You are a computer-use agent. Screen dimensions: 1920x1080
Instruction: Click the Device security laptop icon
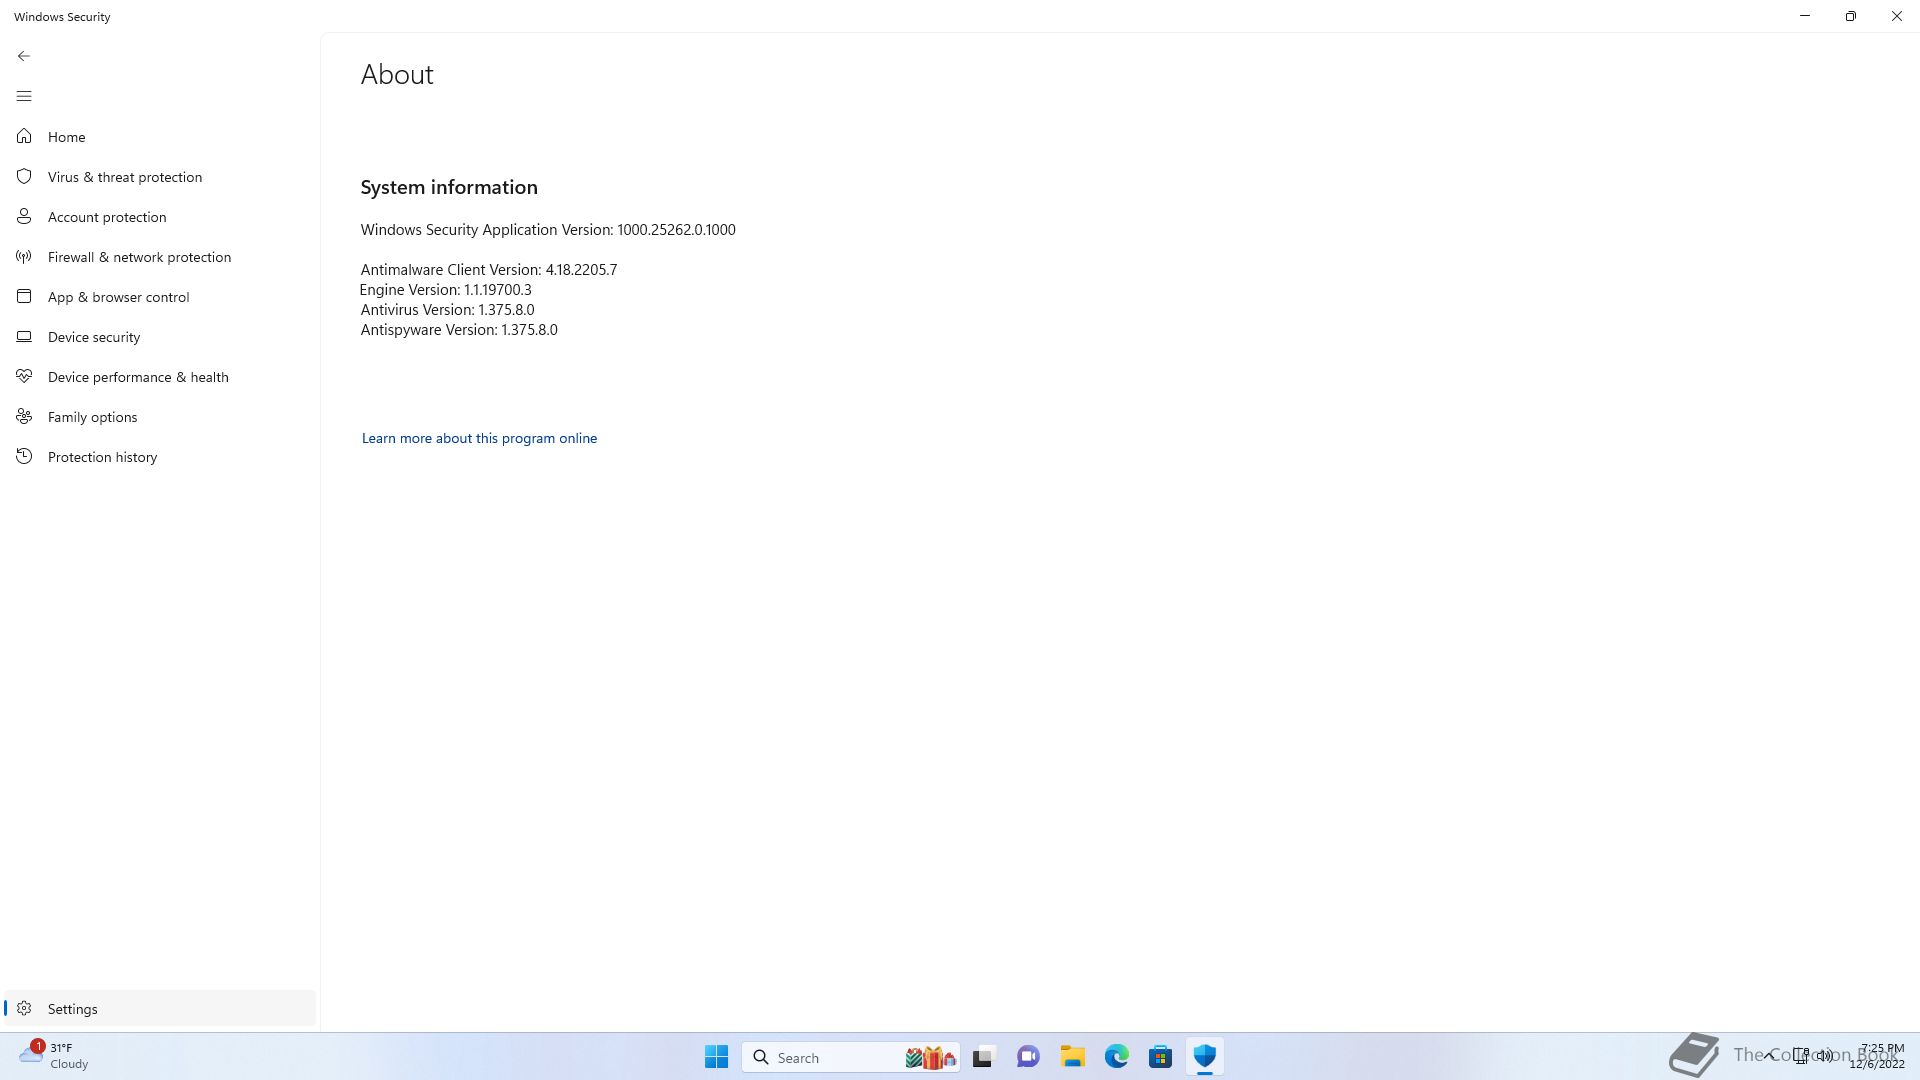24,336
